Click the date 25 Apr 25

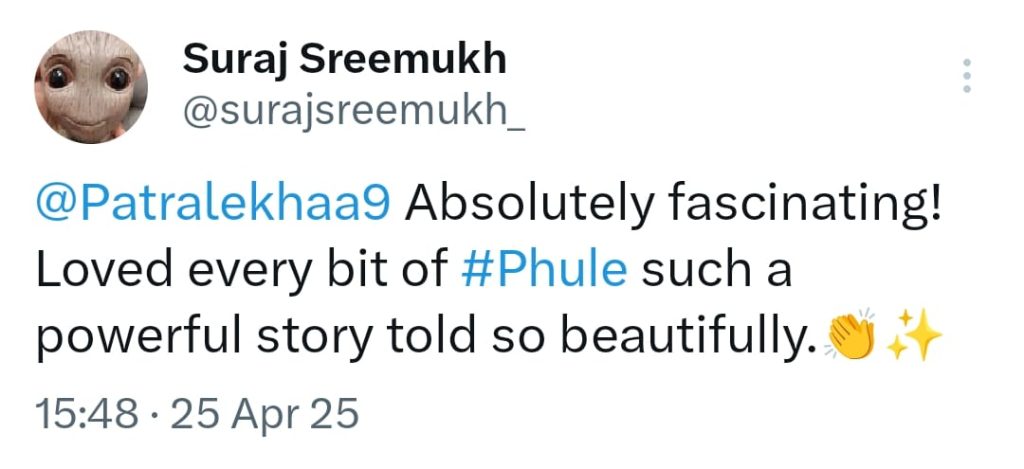264,413
